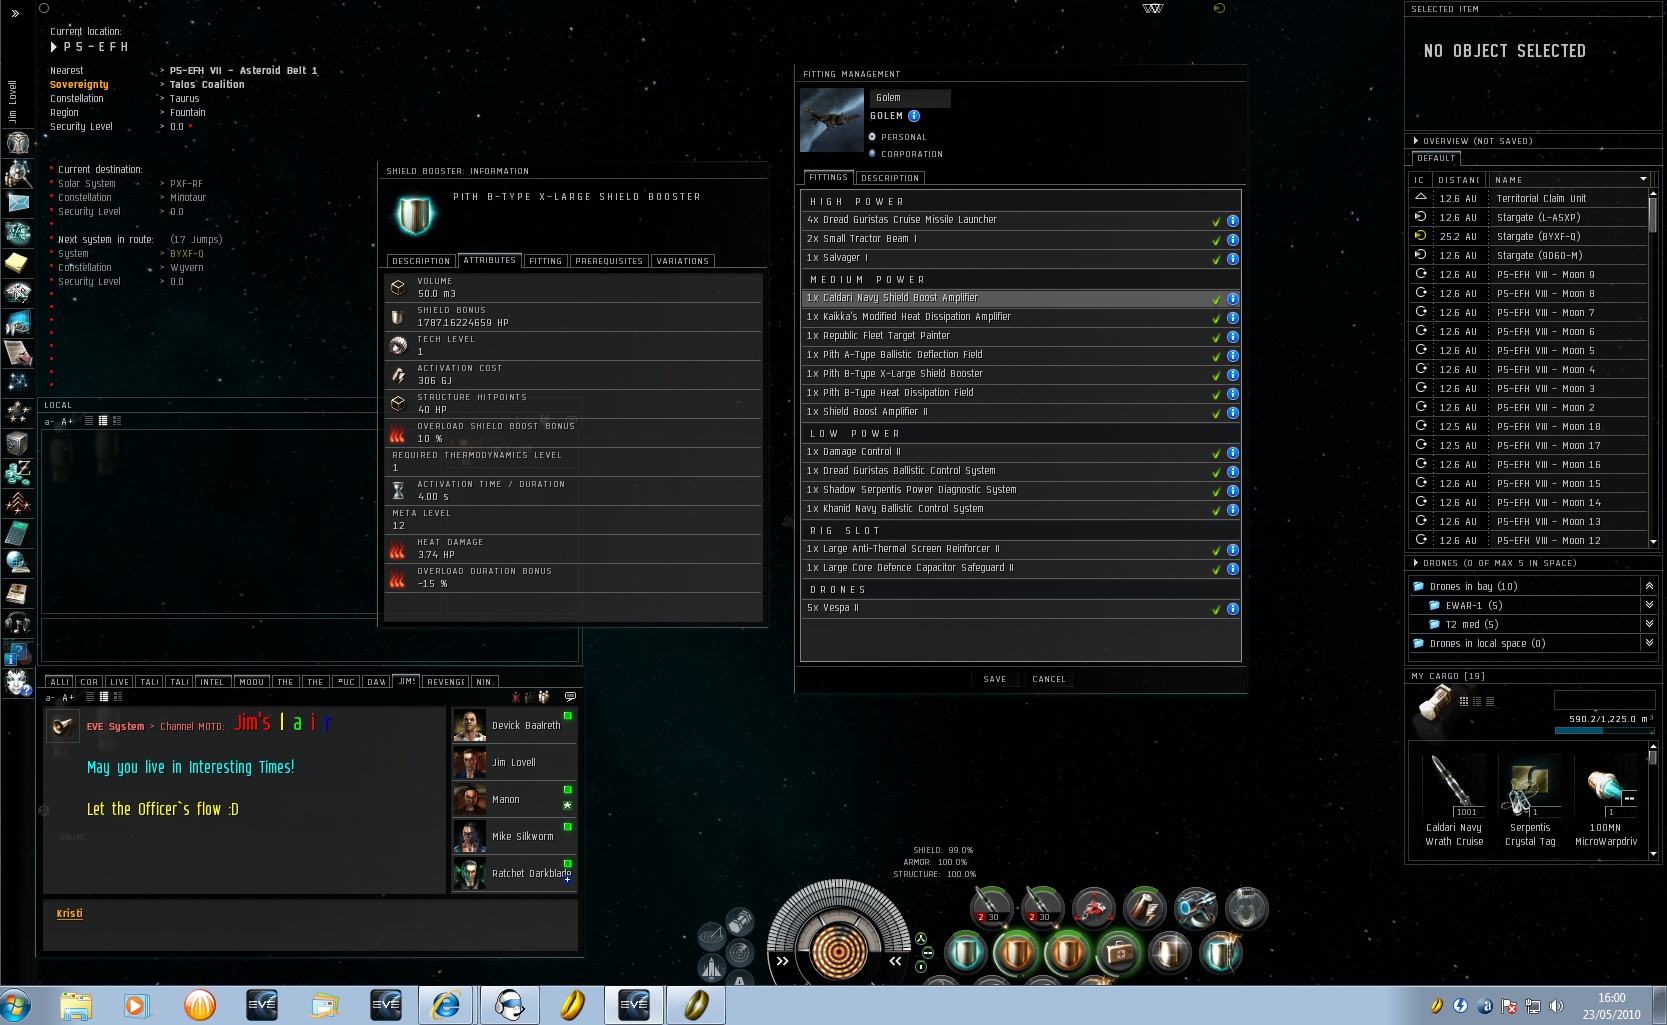Screen dimensions: 1667x1025
Task: Expand the Neocom sidebar with the double arrow
Action: point(15,14)
